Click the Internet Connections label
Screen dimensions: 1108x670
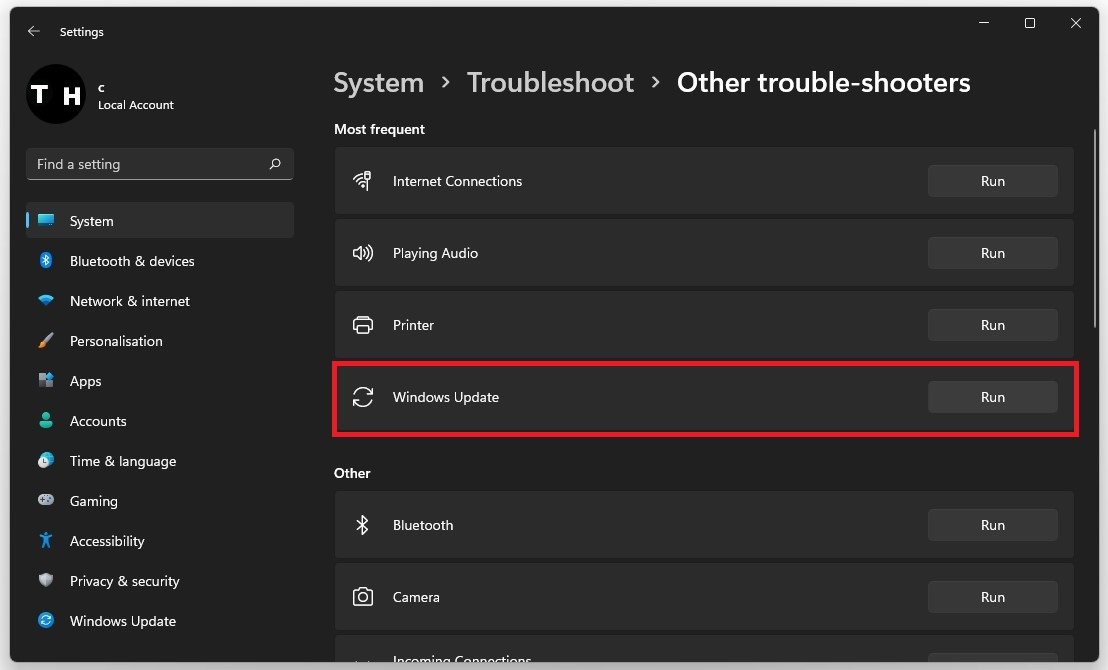pyautogui.click(x=457, y=181)
